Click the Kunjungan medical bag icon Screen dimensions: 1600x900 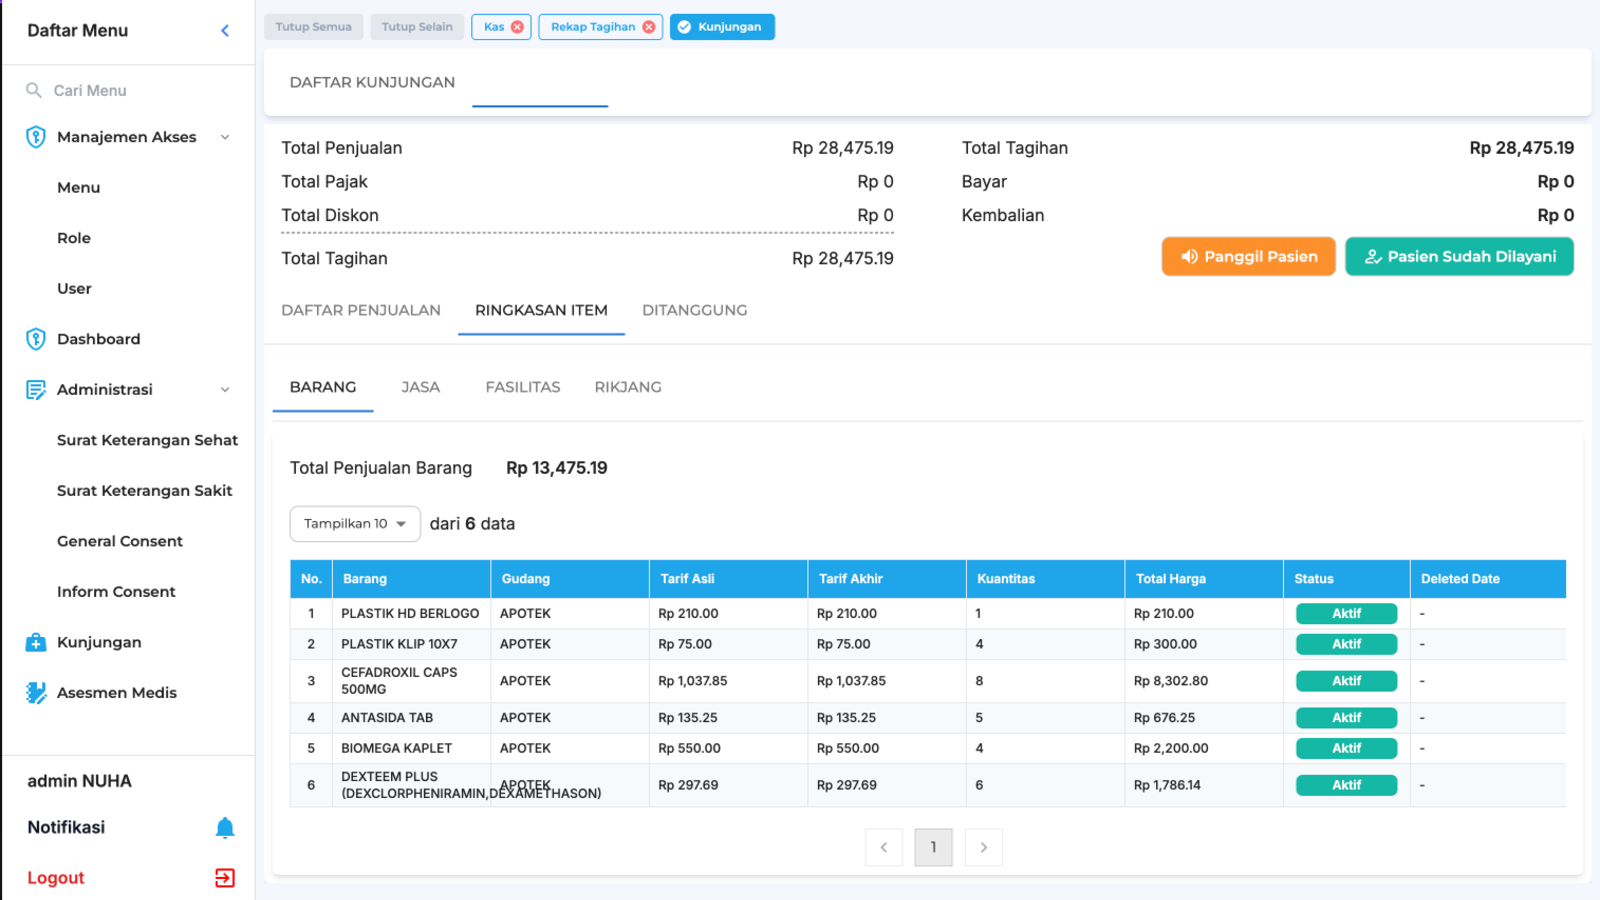pyautogui.click(x=36, y=642)
